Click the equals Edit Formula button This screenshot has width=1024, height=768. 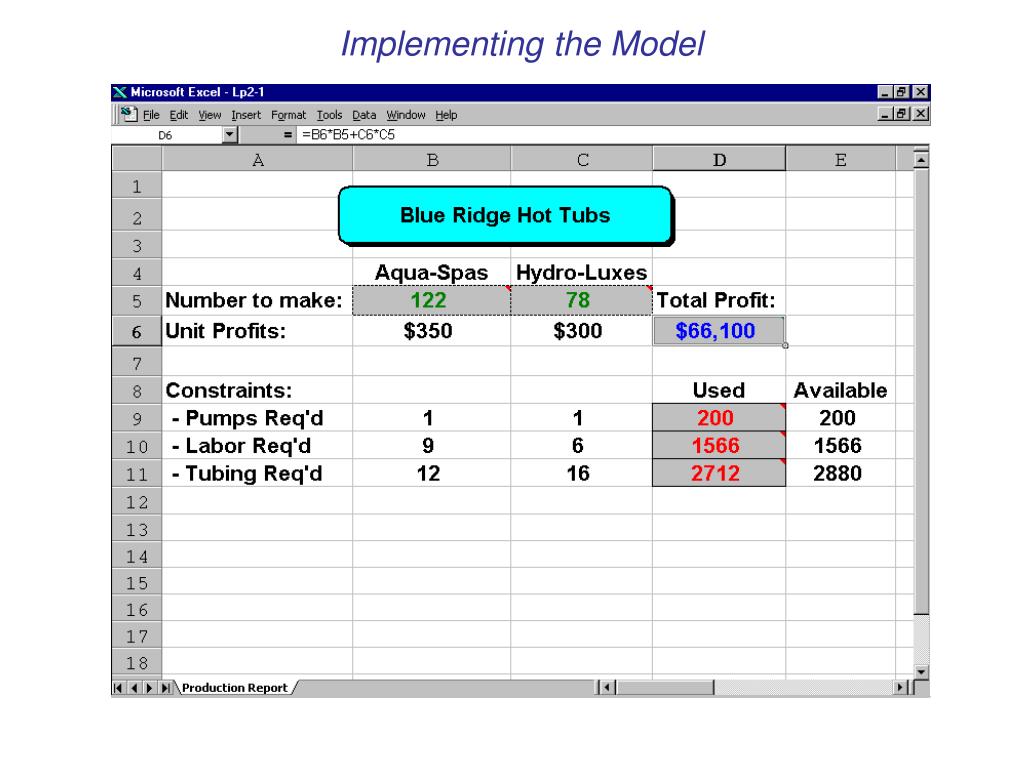click(287, 135)
